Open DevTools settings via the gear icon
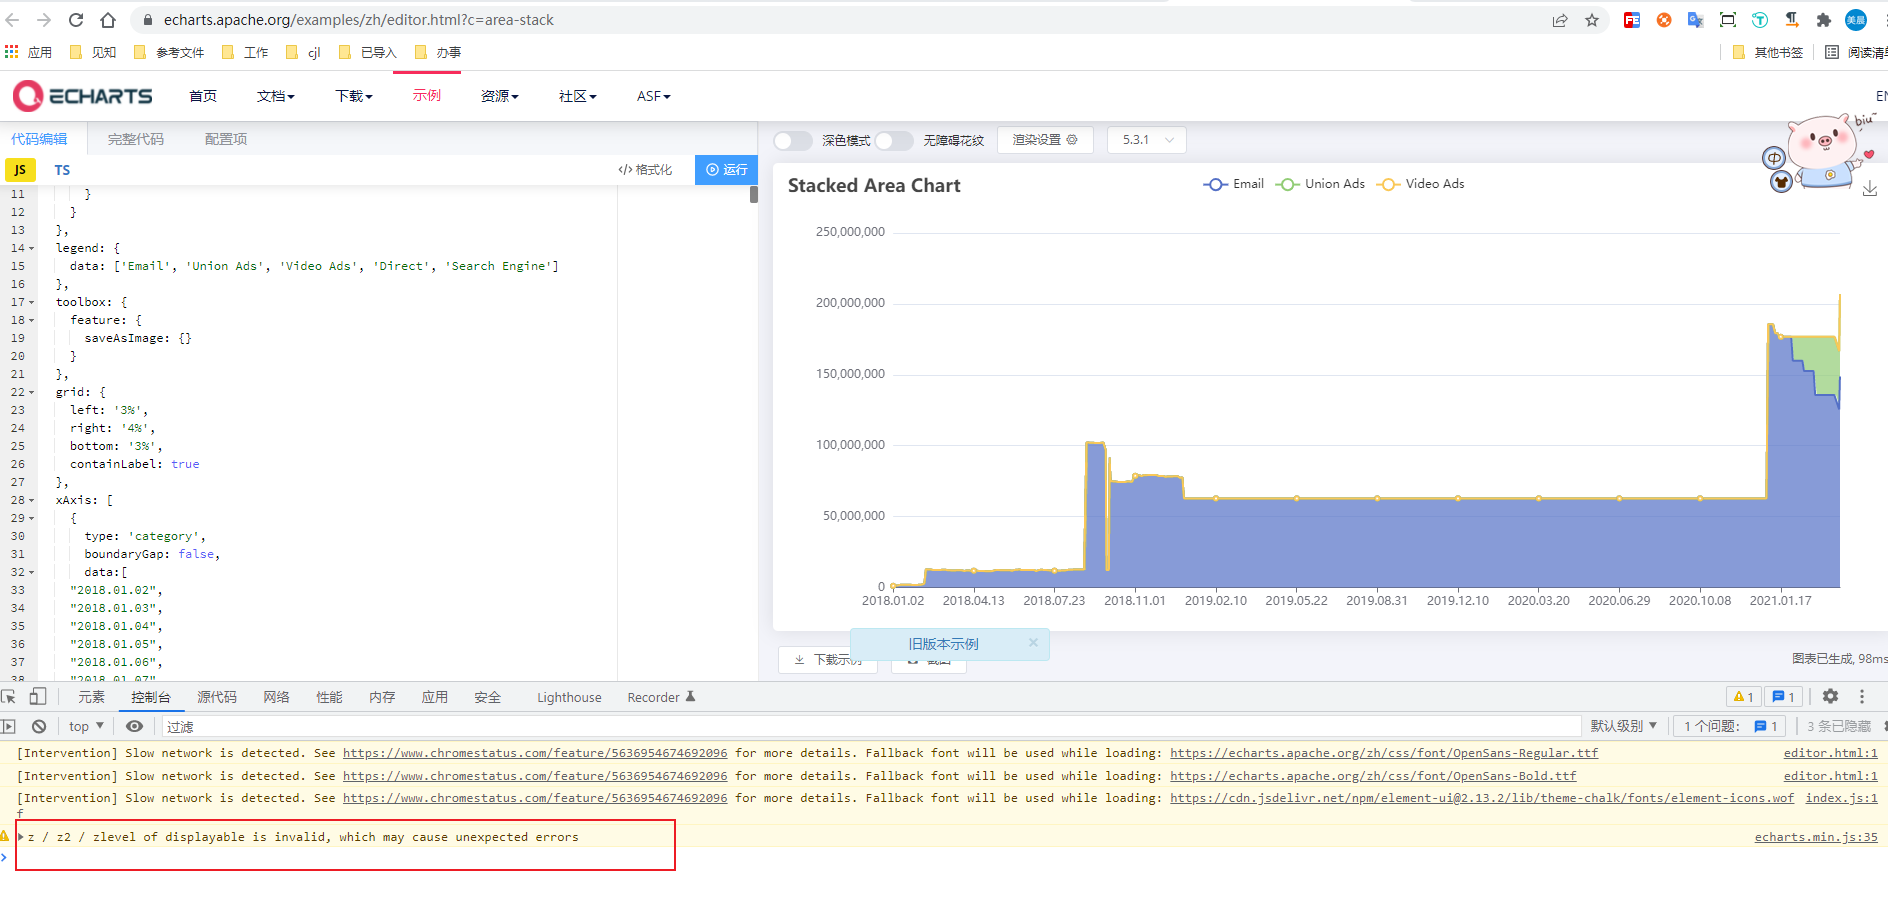1888x923 pixels. [x=1830, y=696]
